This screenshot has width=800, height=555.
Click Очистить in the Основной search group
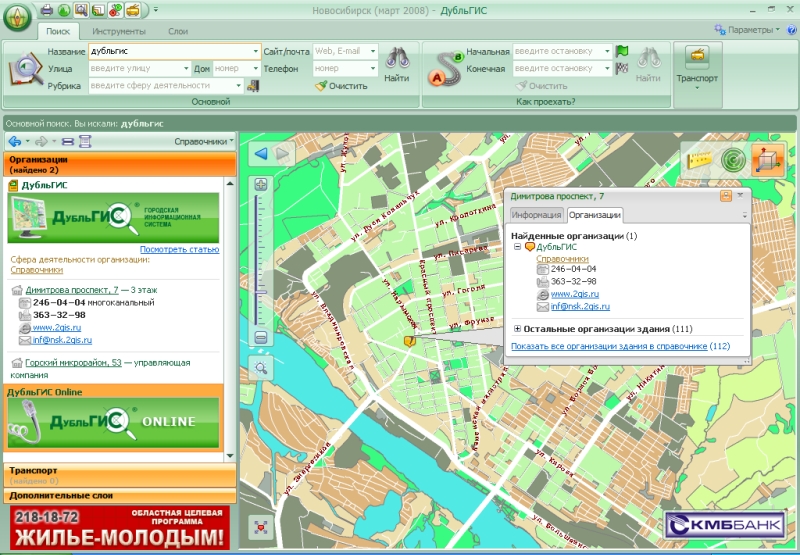[341, 86]
